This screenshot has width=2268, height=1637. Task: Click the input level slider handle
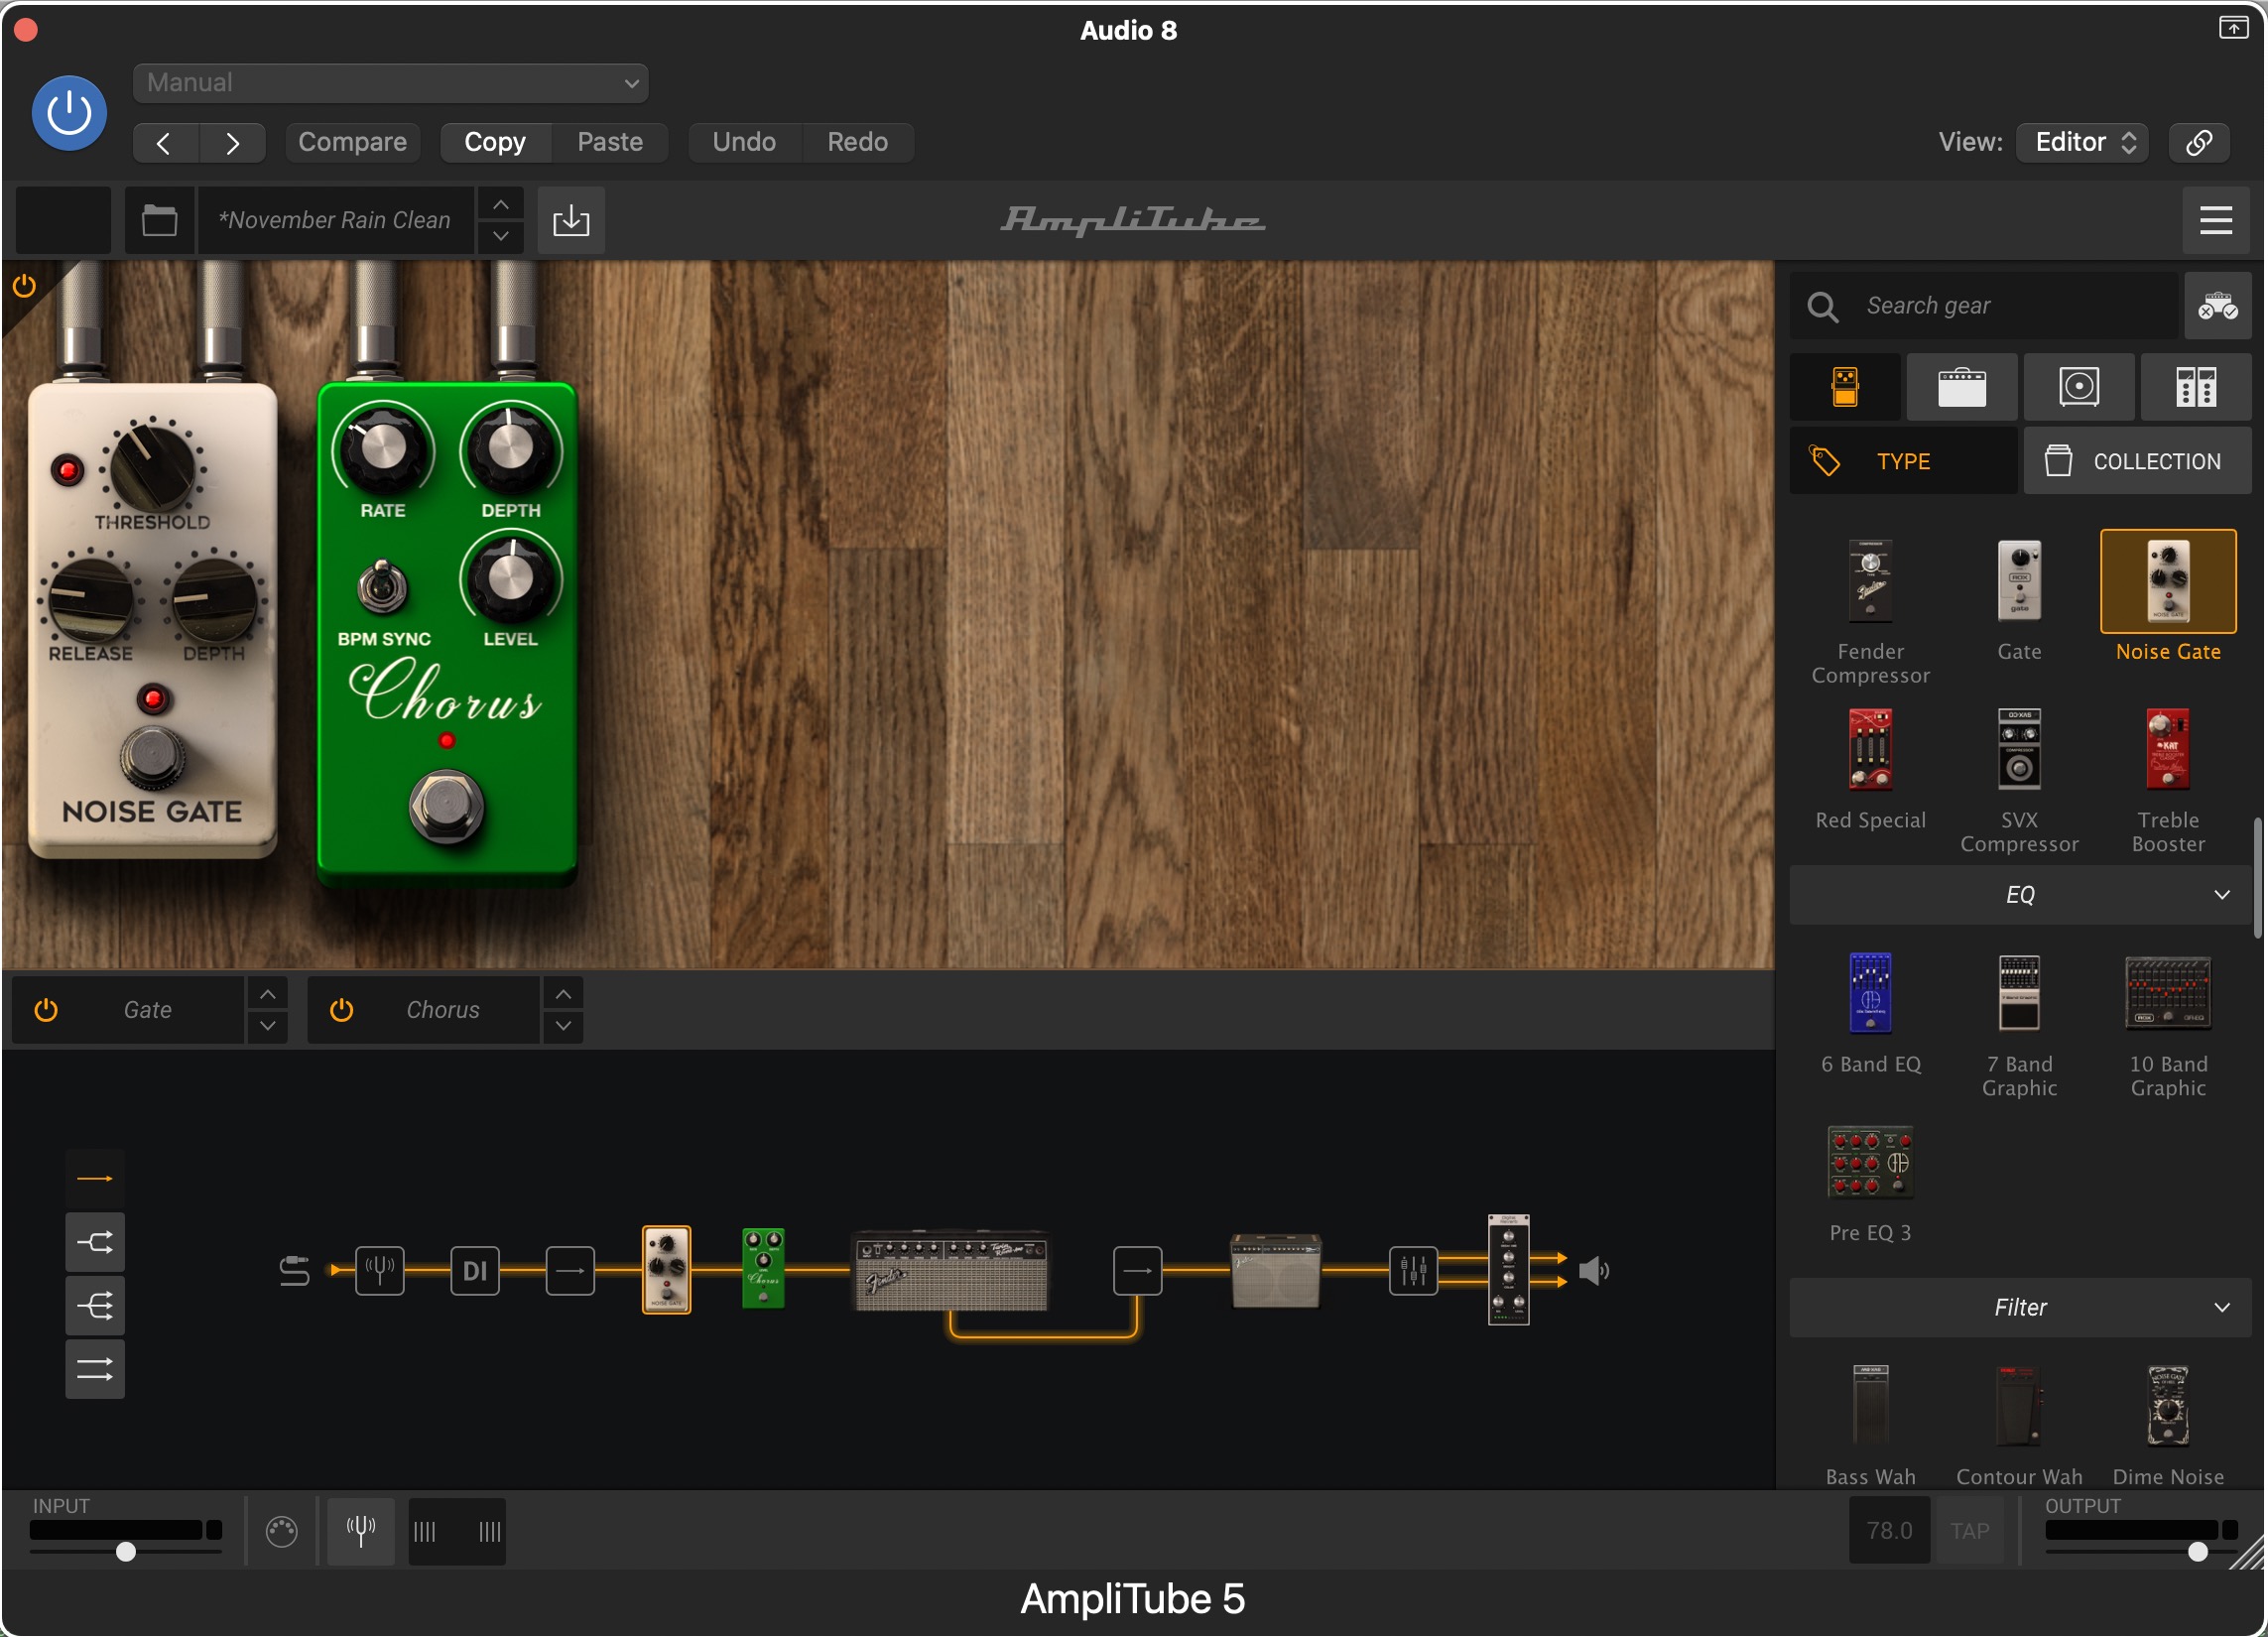(126, 1552)
